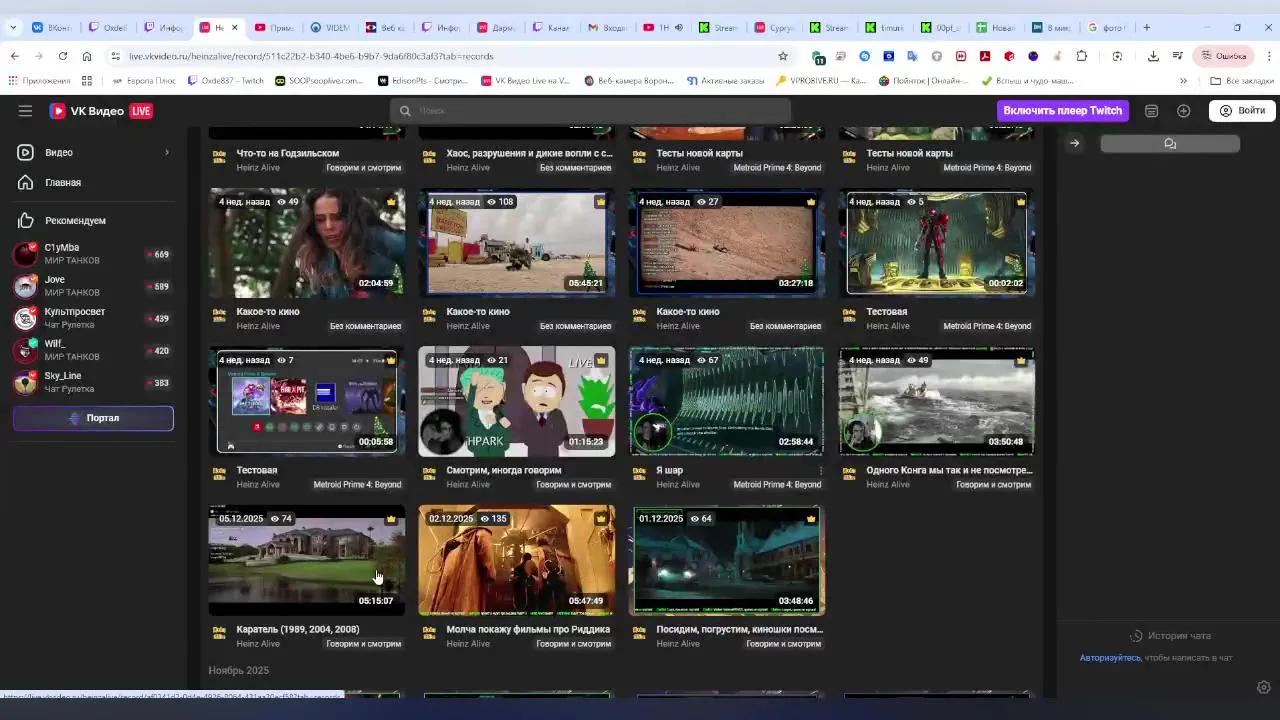Click Метroid Prime 4: Beyond tag under Я шар
The width and height of the screenshot is (1280, 720).
click(x=777, y=485)
